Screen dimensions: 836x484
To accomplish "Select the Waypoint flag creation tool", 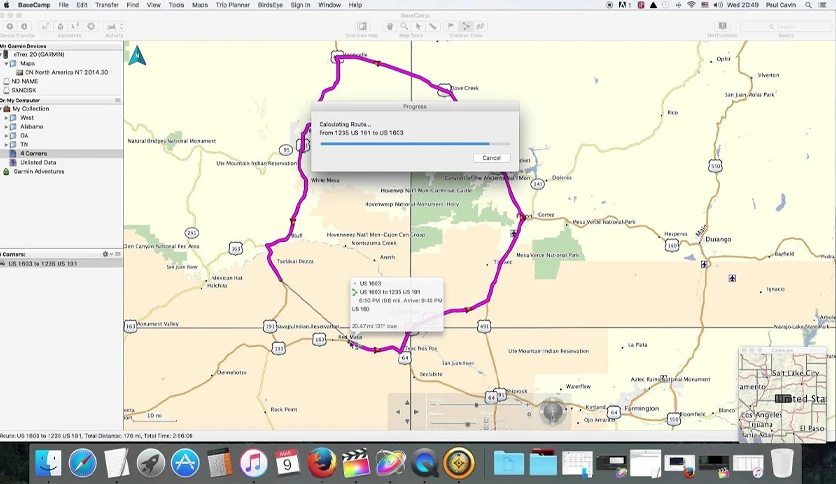I will click(451, 26).
